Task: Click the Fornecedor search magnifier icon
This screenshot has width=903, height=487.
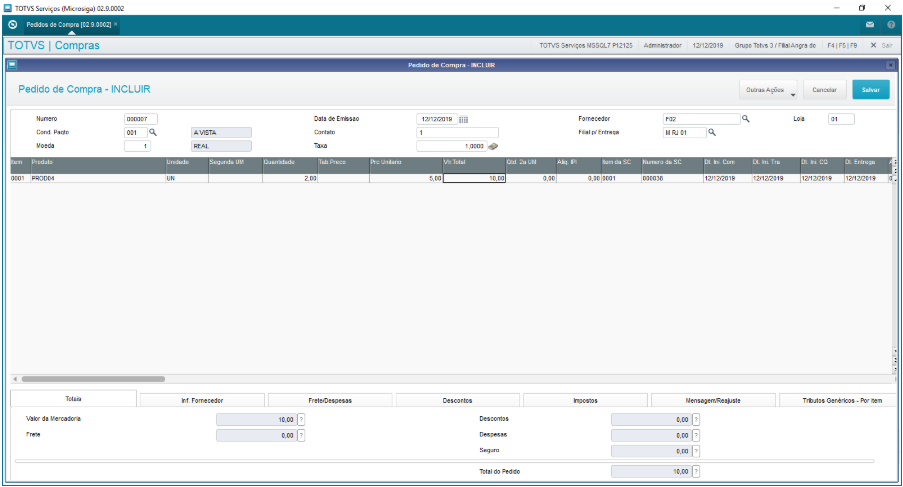Action: pos(745,119)
